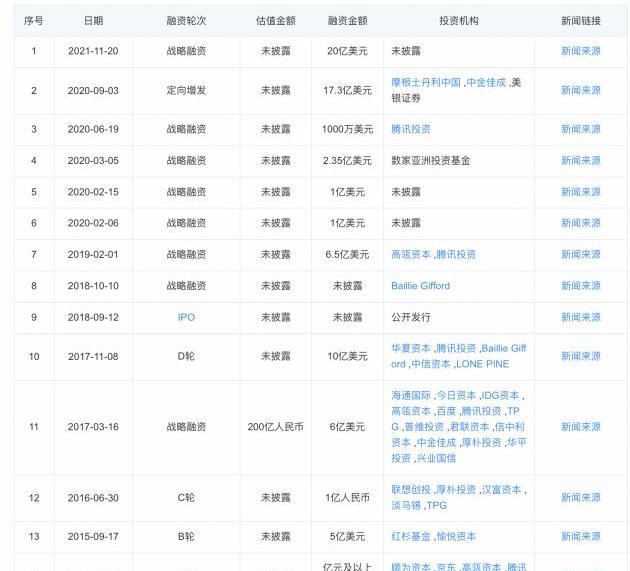Screen dimensions: 630x571
Task: Select the 1亿人民币 amount cell
Action: click(x=348, y=497)
